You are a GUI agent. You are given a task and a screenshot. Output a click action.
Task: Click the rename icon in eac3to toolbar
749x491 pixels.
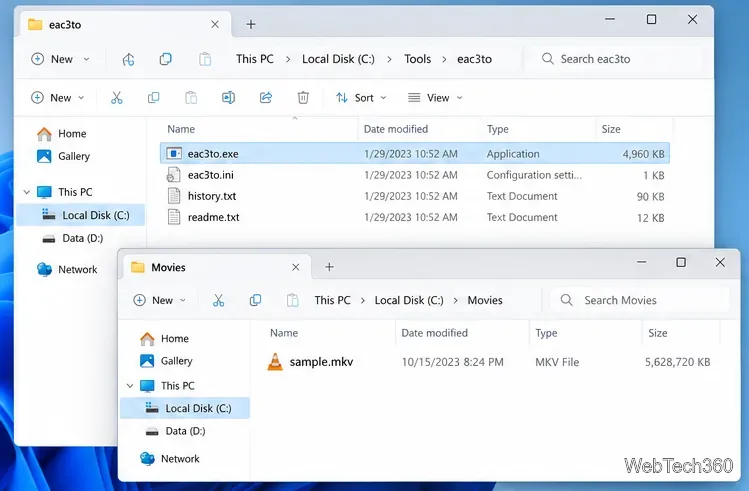click(x=228, y=98)
